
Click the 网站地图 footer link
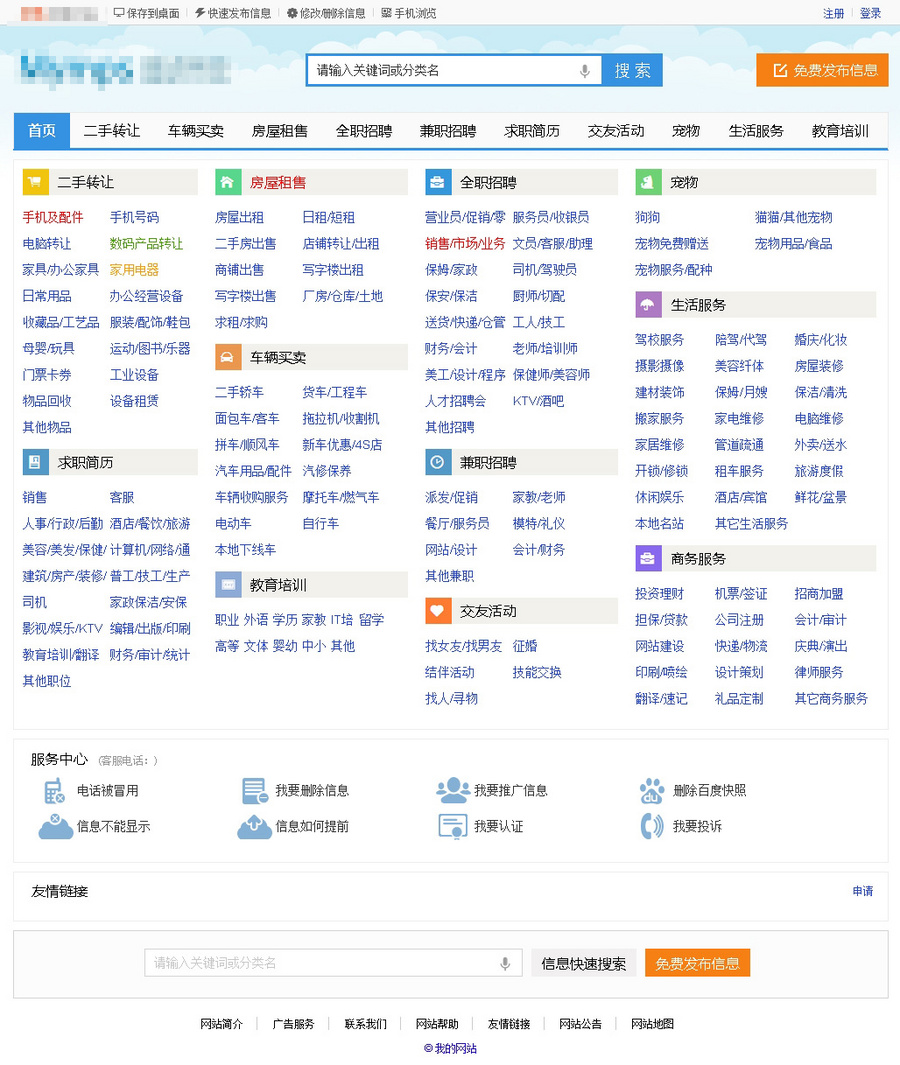click(x=652, y=1024)
